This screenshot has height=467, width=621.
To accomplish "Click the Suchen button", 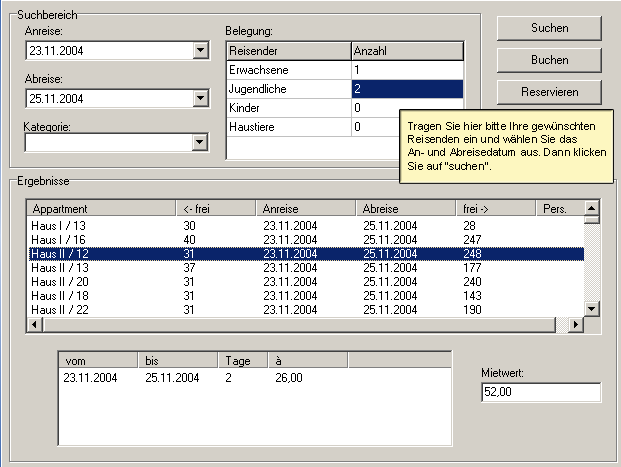I will click(549, 28).
